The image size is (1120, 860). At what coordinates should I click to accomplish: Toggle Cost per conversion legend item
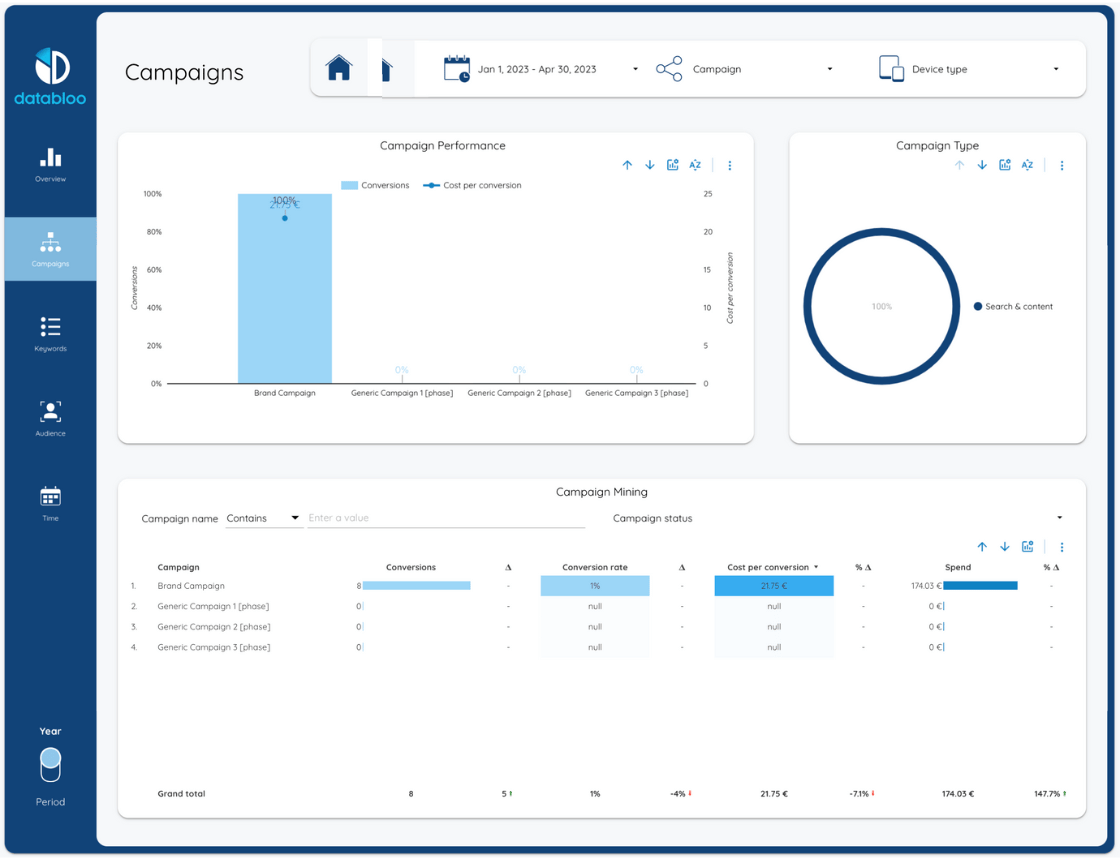tap(472, 185)
